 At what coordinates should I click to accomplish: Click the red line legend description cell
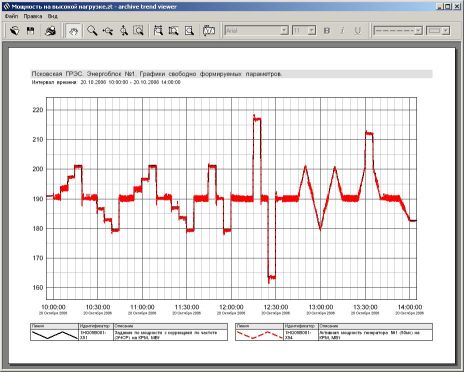pos(376,335)
